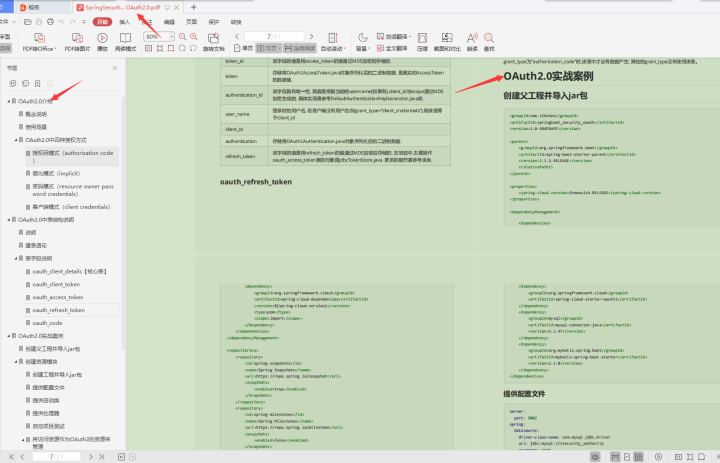Click actual size icon below zoom box
Viewport: 720px width, 463px height.
click(148, 48)
